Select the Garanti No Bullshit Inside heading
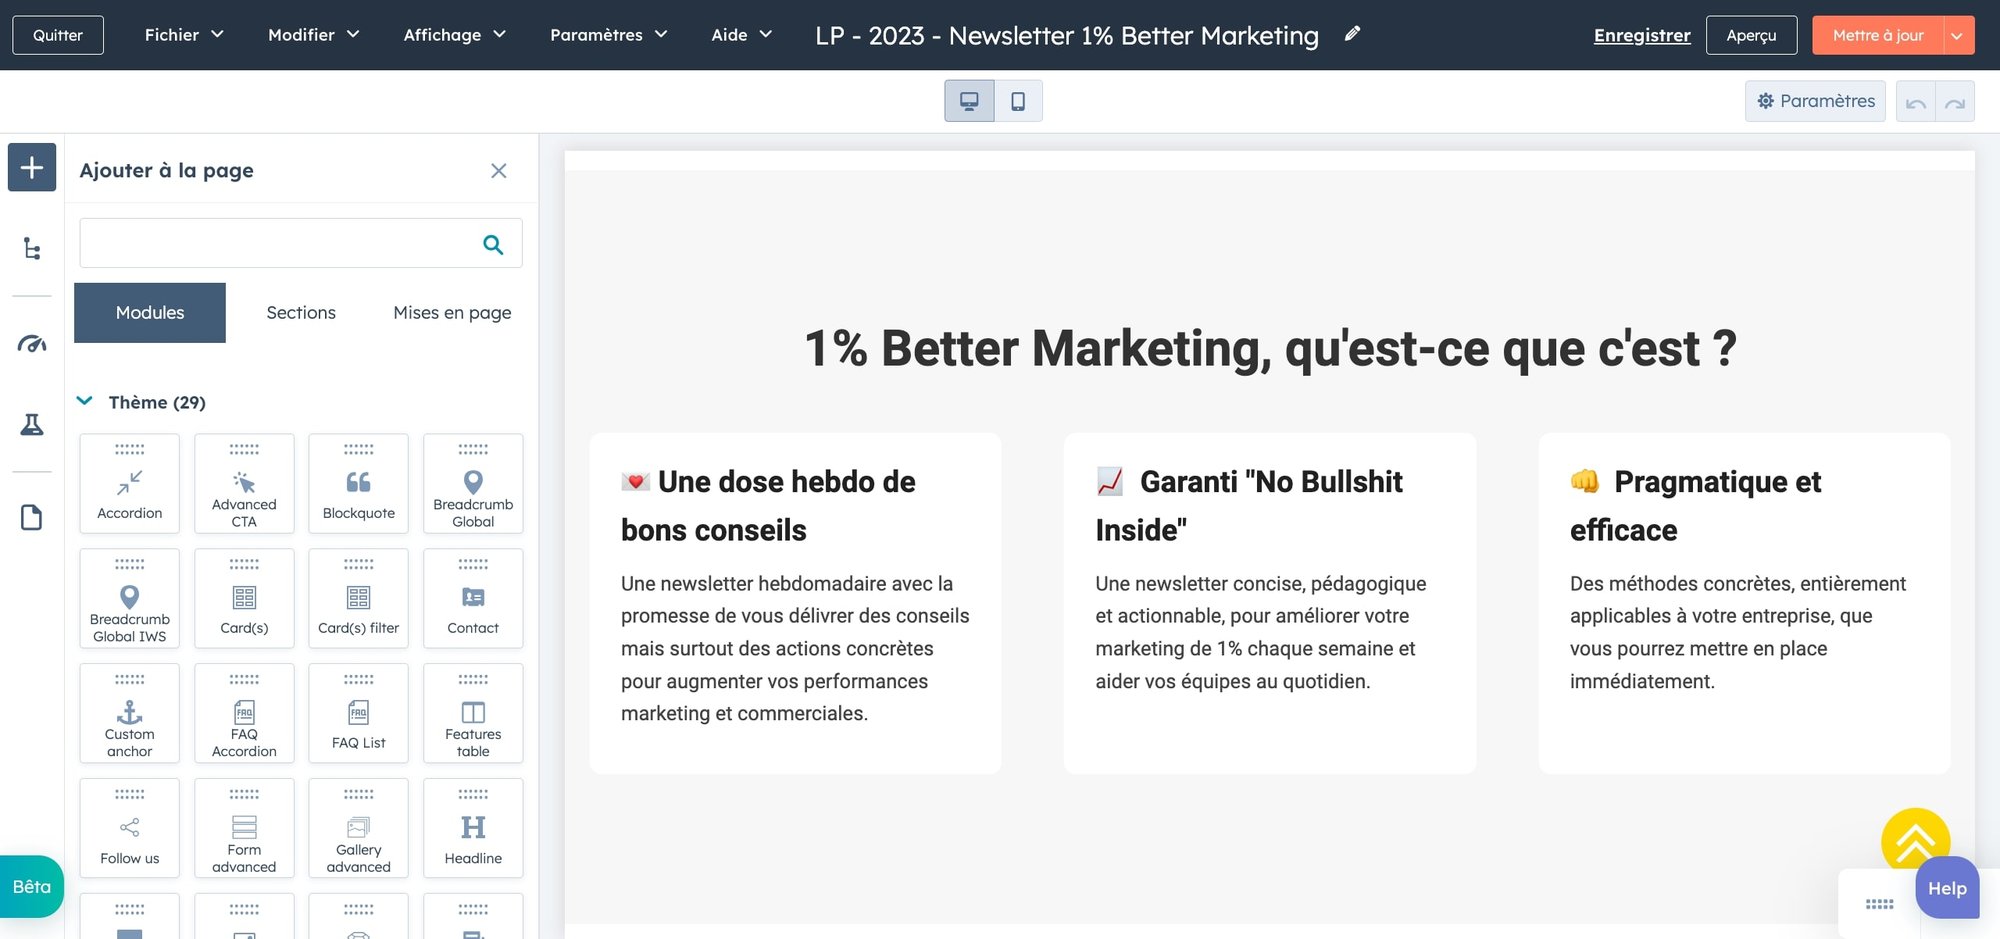Image resolution: width=2000 pixels, height=939 pixels. point(1250,506)
